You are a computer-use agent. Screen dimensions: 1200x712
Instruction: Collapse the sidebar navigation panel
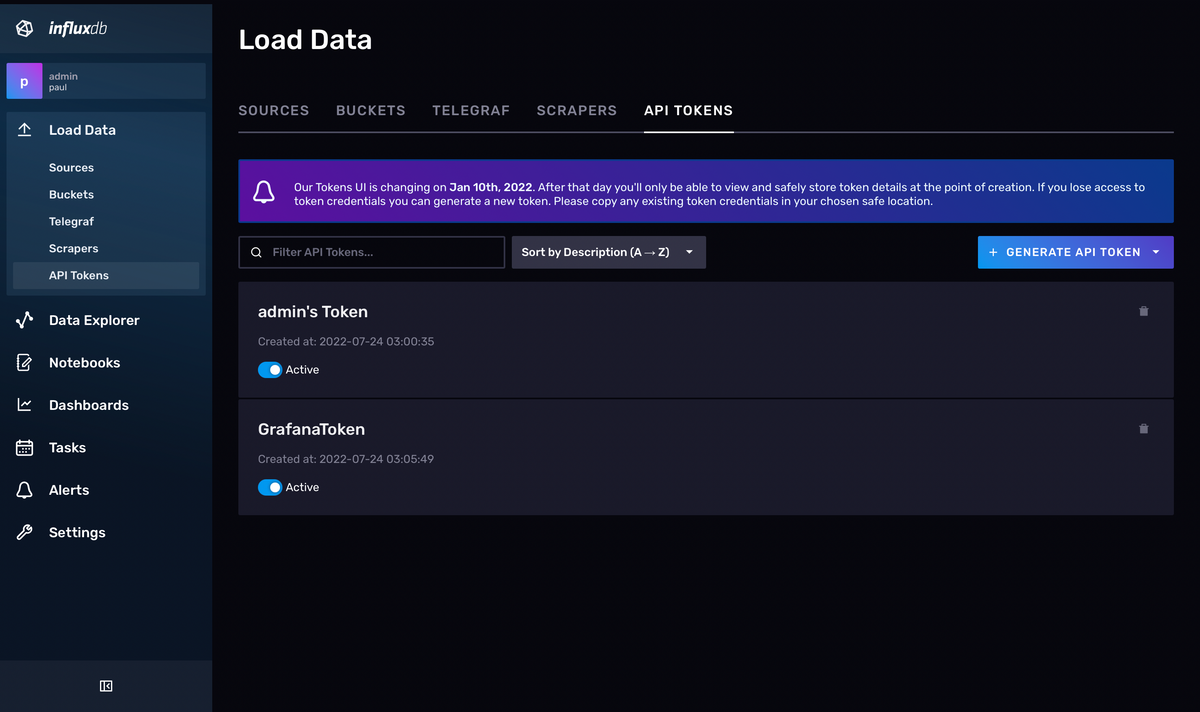[106, 686]
